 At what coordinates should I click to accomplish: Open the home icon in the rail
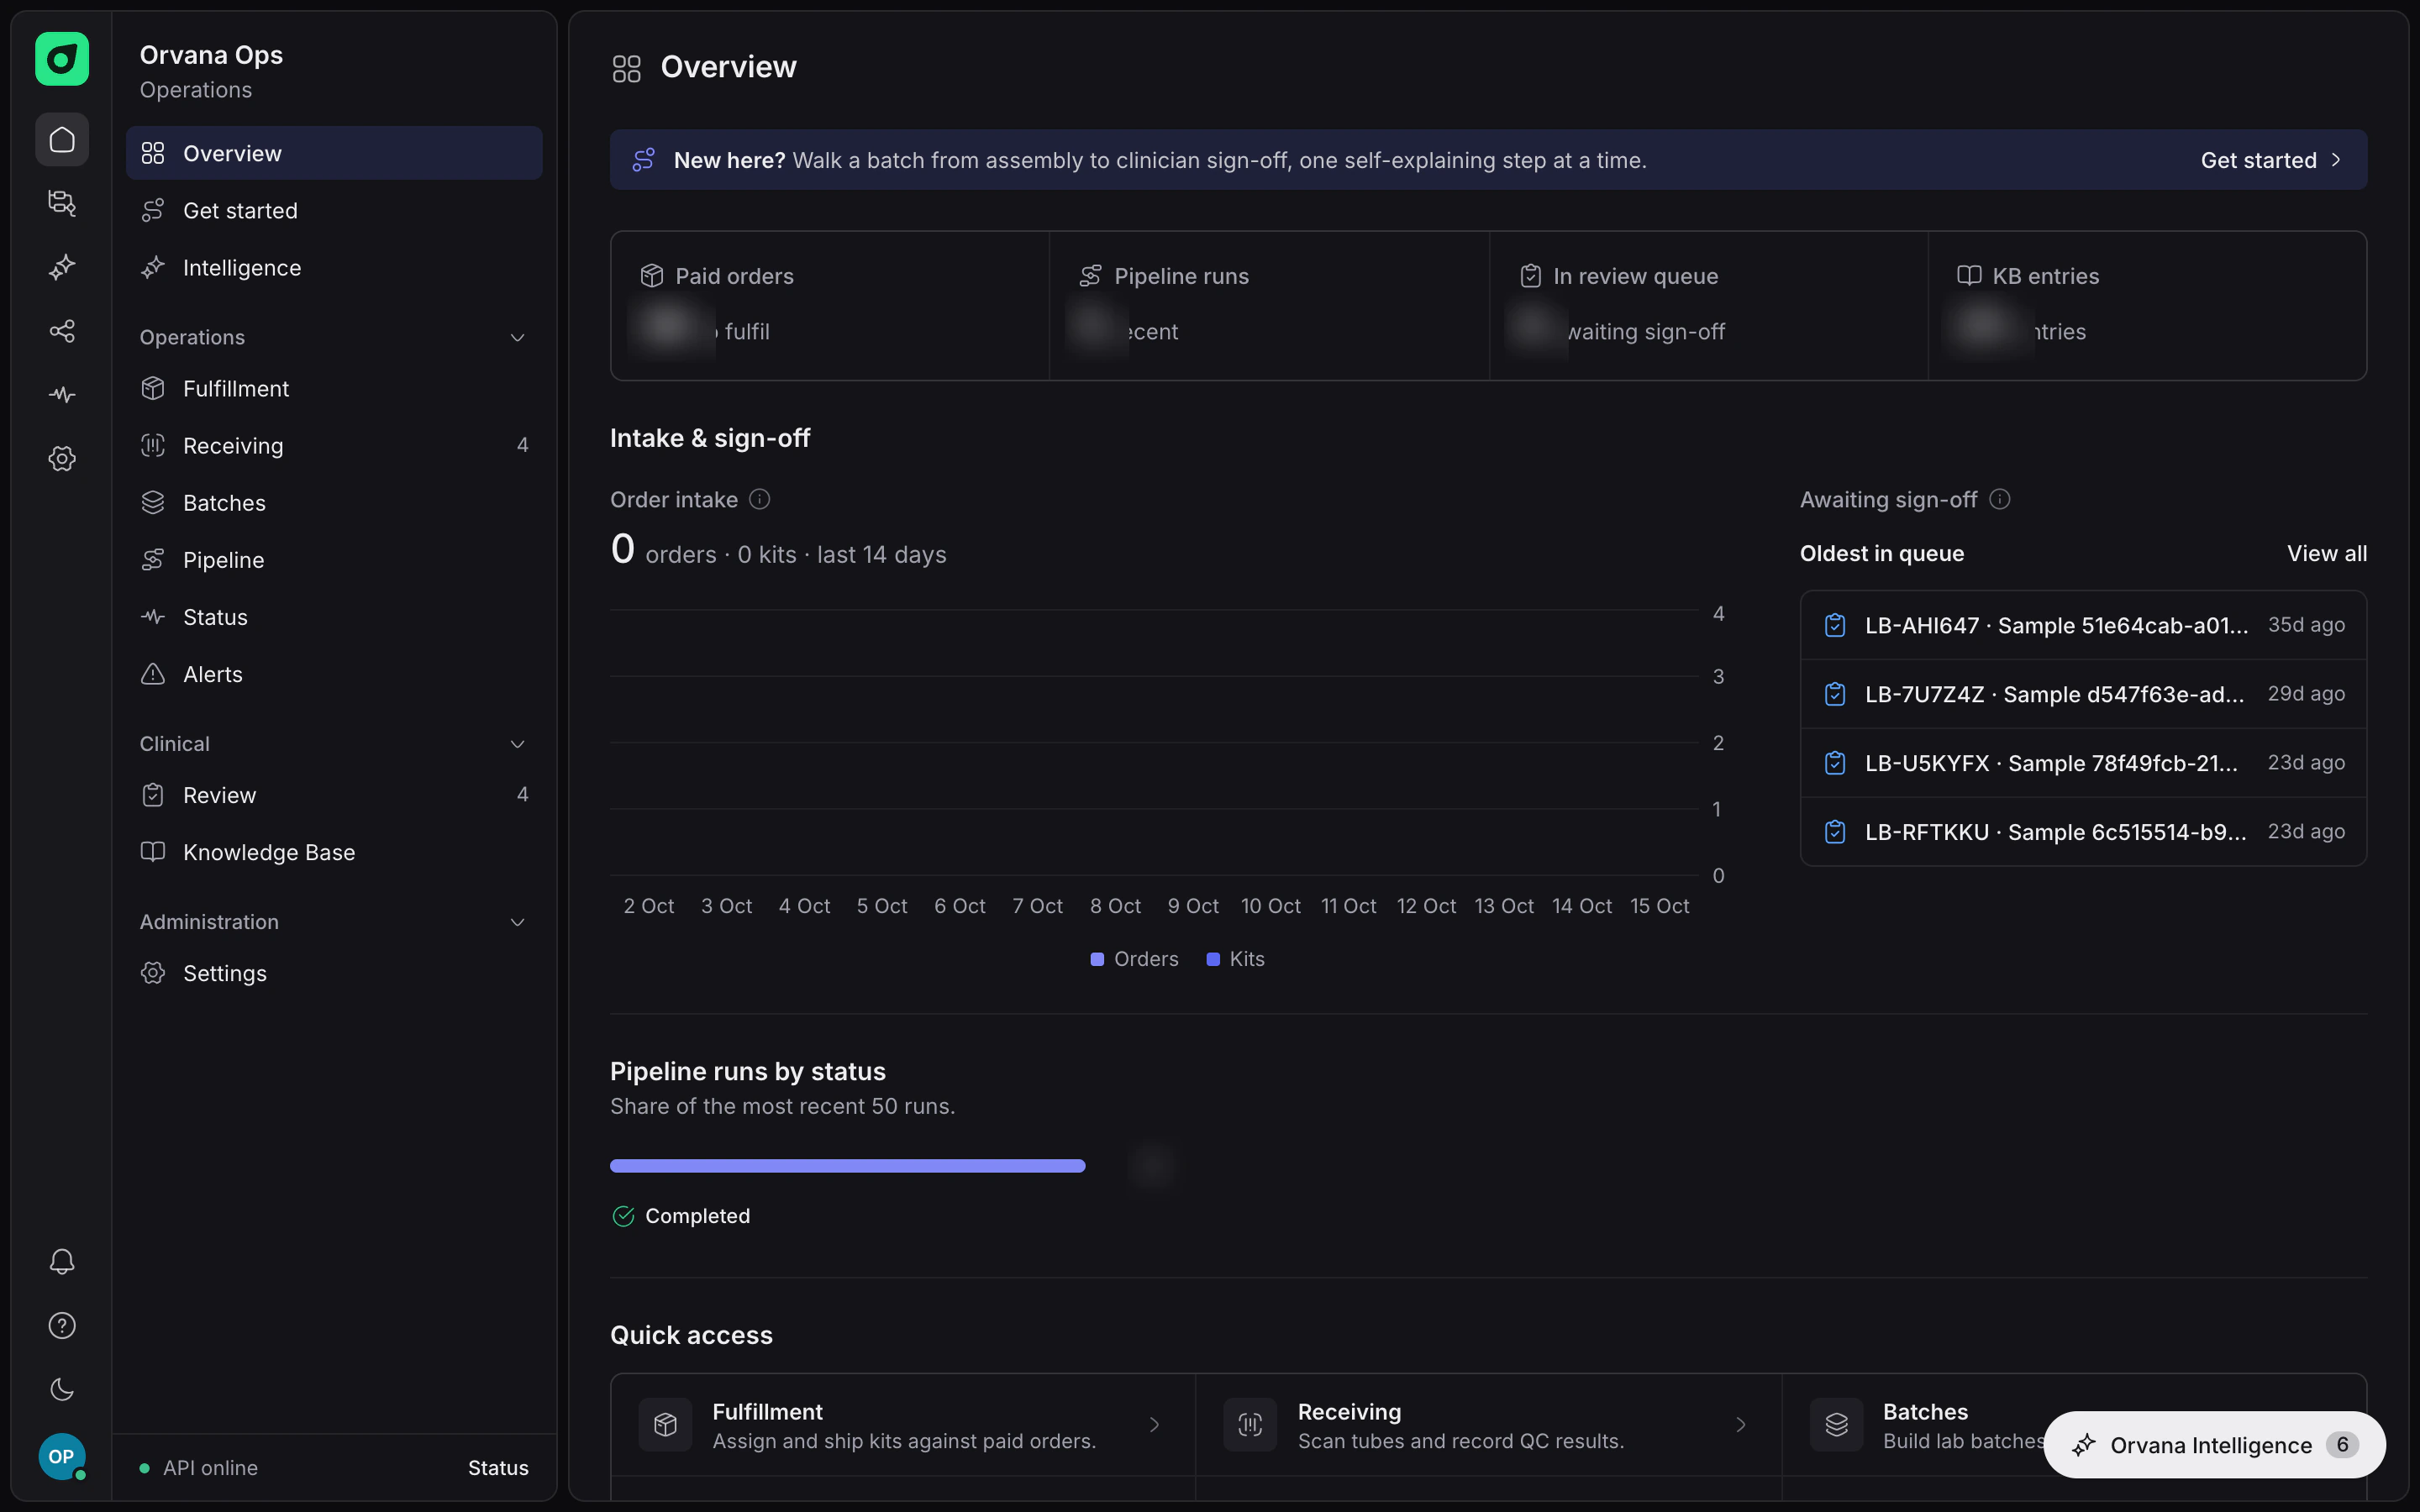[x=62, y=139]
